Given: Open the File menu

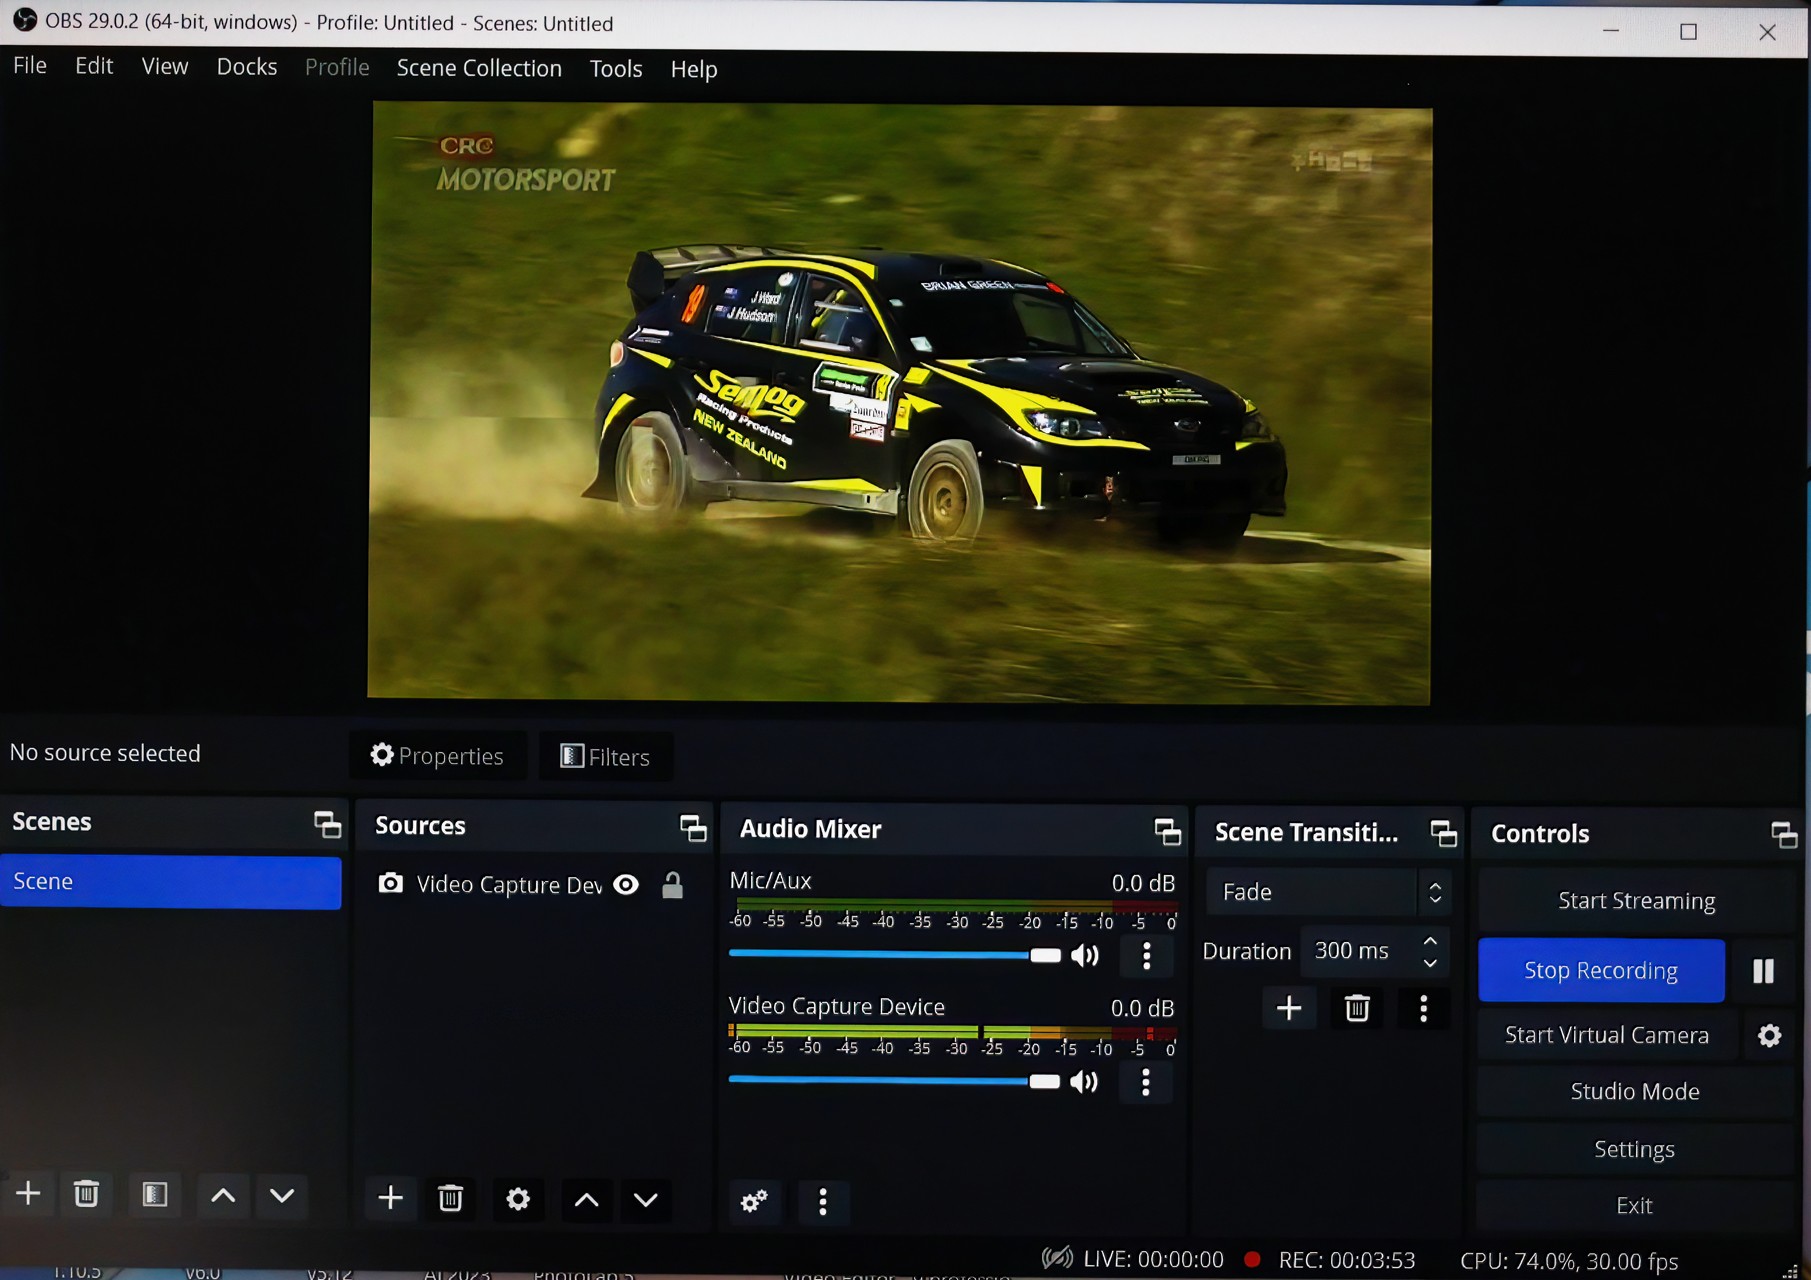Looking at the screenshot, I should click(30, 66).
